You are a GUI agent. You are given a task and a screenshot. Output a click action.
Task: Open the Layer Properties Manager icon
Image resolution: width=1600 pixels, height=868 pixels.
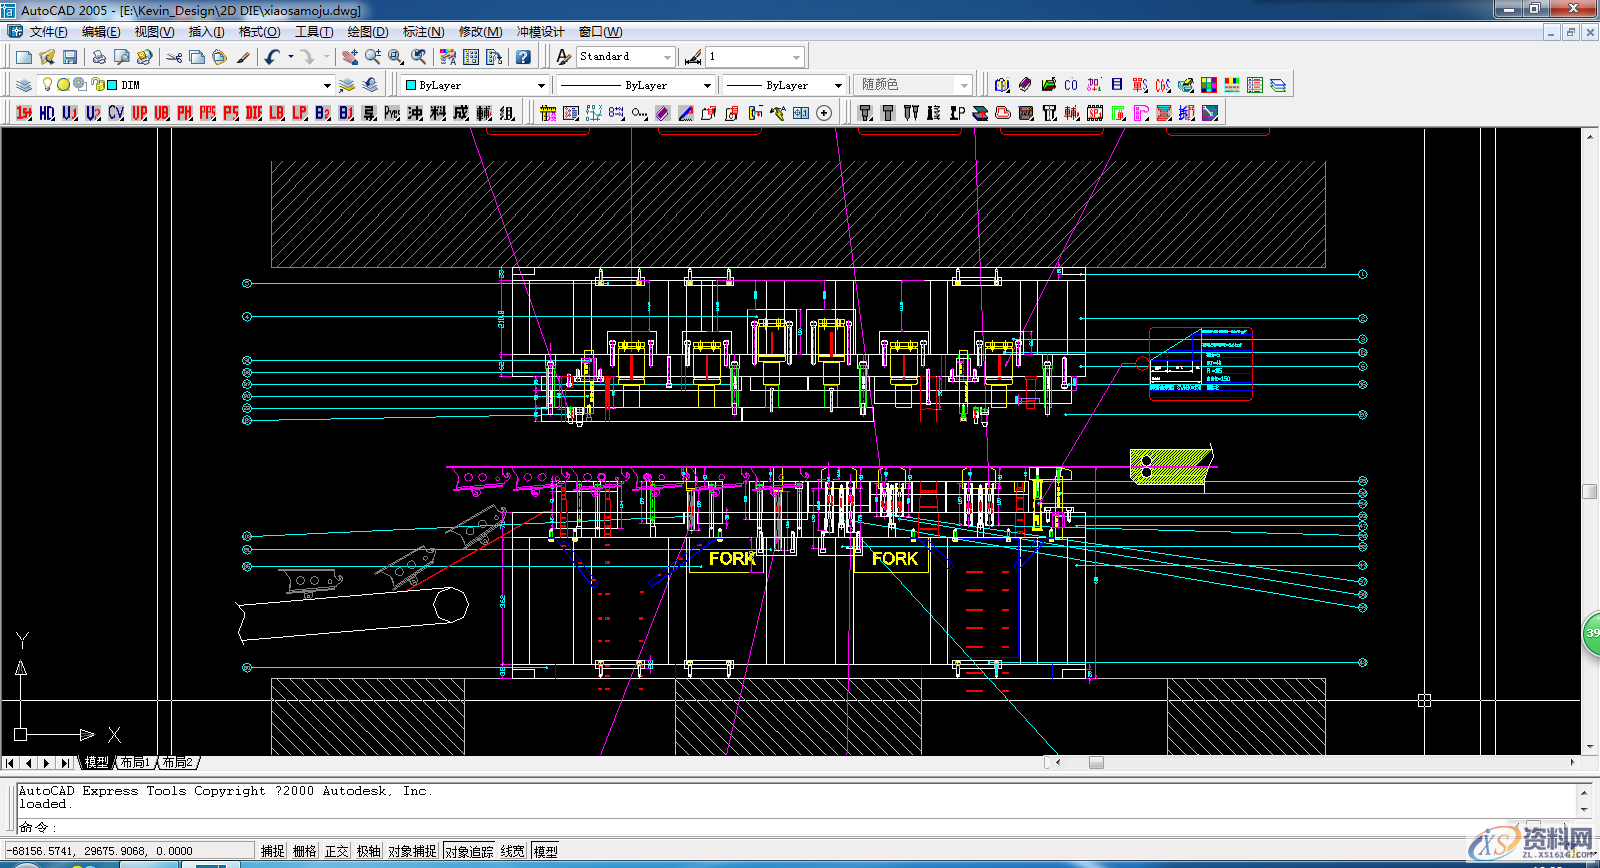coord(24,85)
